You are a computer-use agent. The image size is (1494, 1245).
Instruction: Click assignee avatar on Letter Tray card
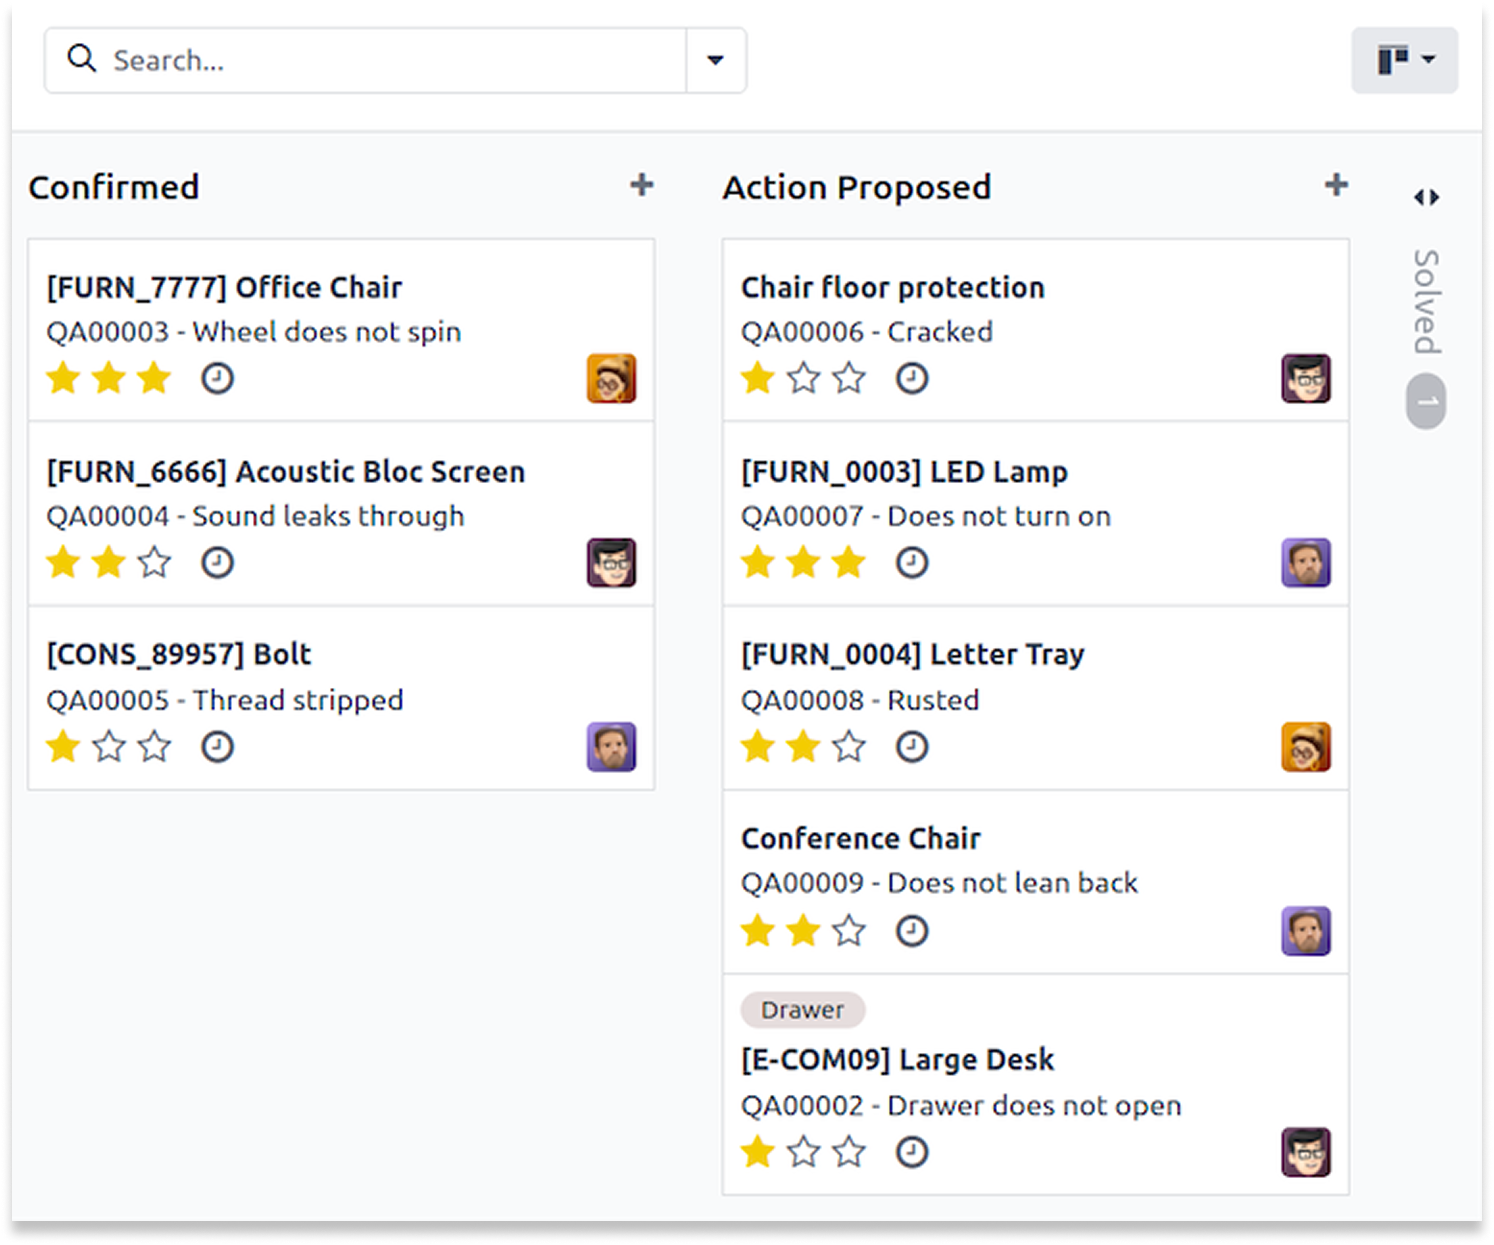coord(1305,747)
